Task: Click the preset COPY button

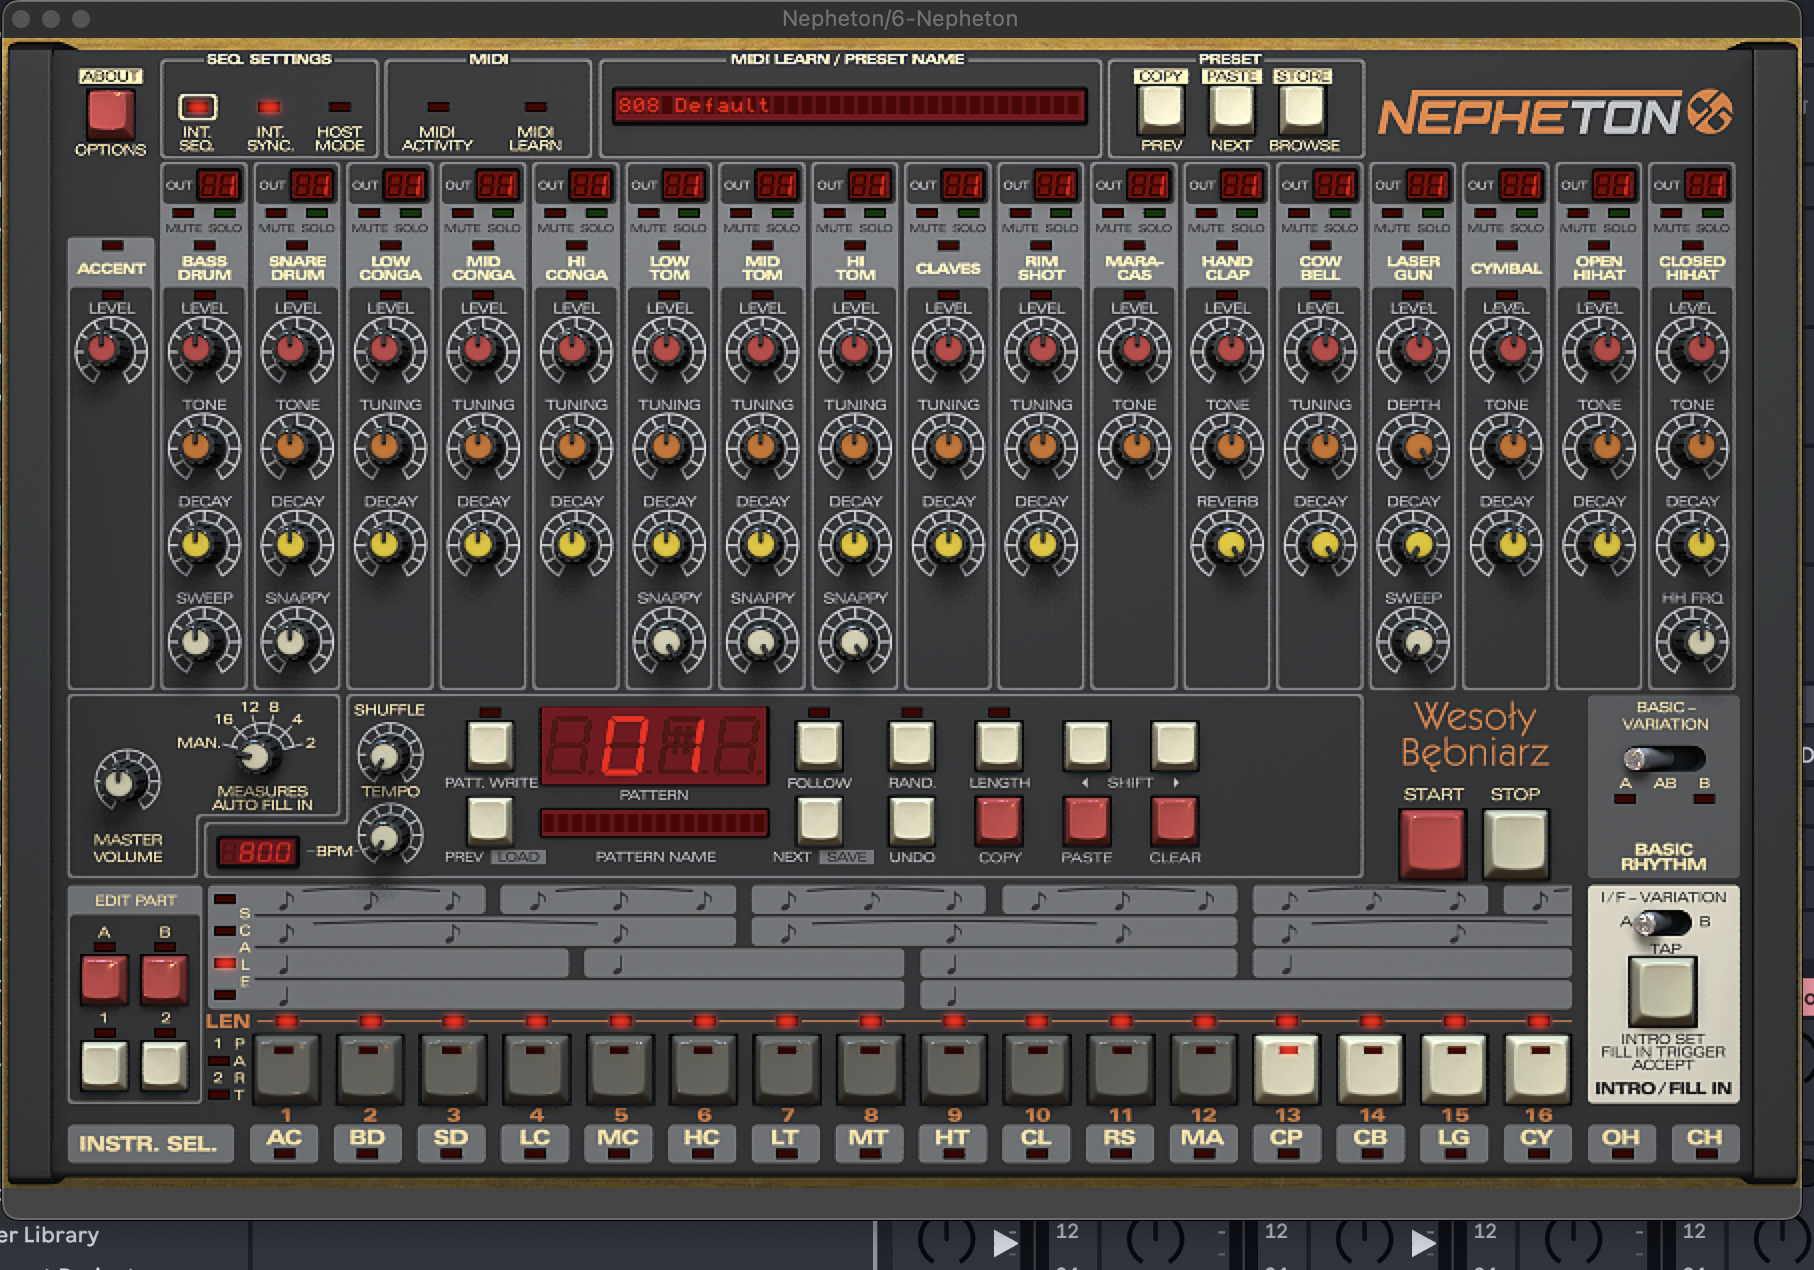Action: click(x=1160, y=108)
